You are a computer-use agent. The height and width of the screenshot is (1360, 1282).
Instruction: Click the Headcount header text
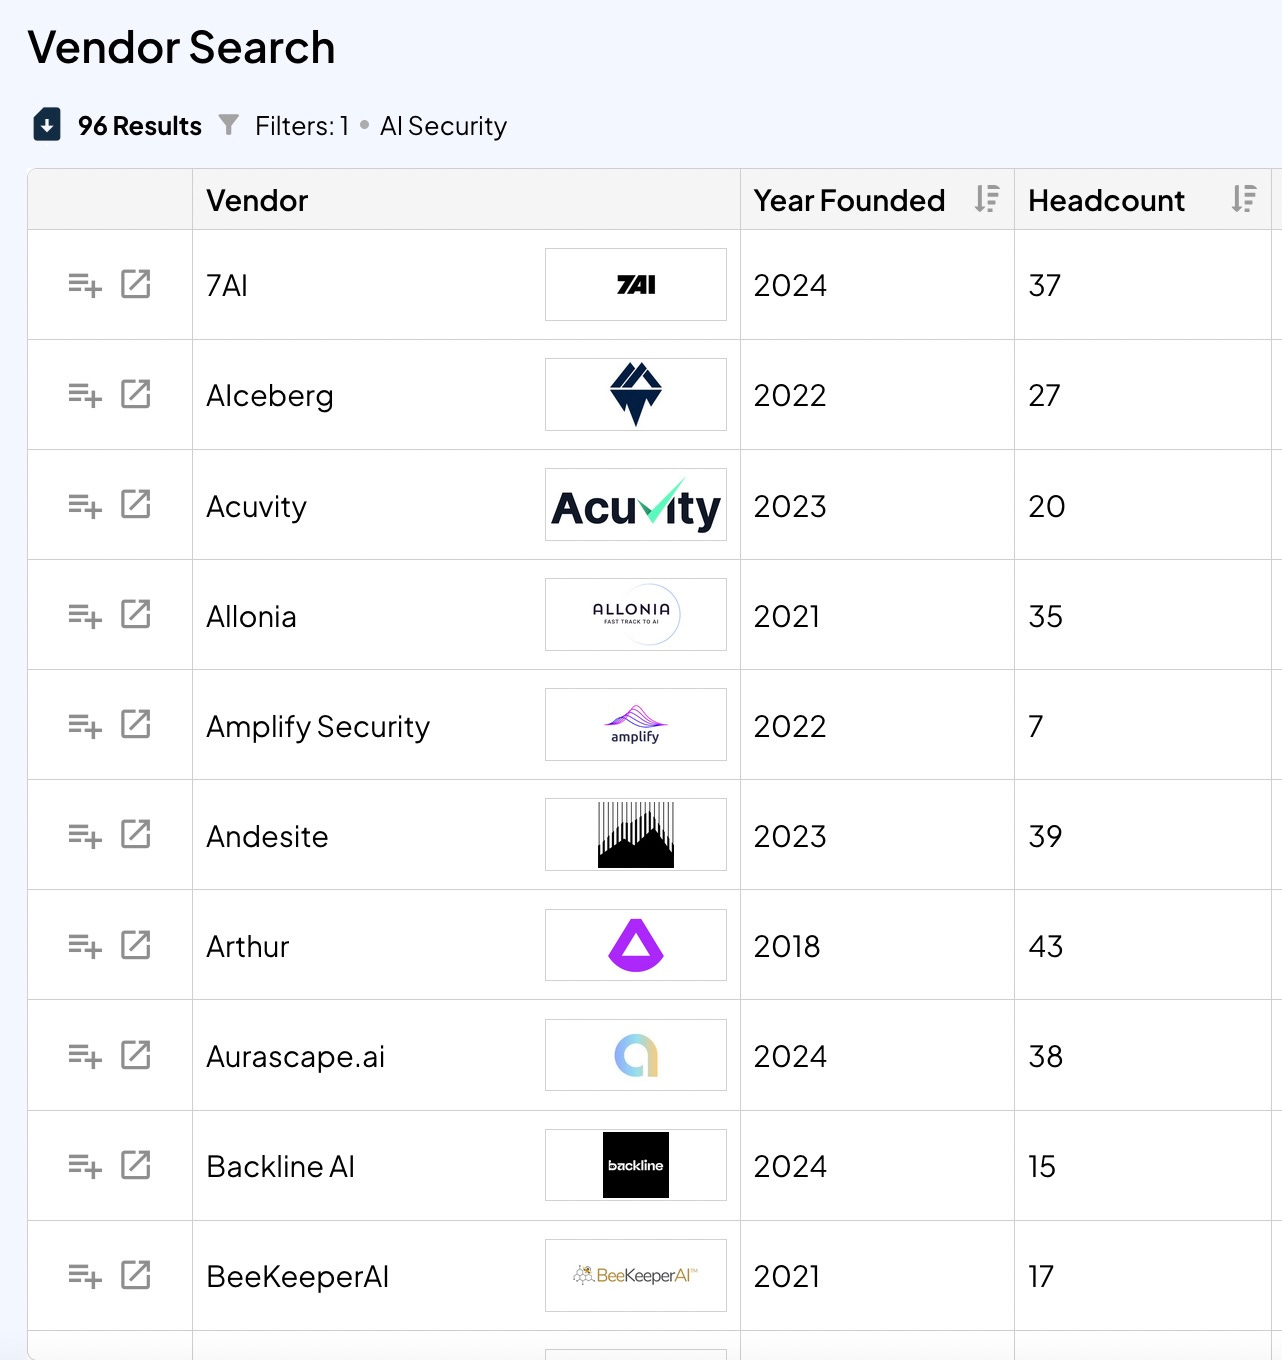tap(1106, 200)
